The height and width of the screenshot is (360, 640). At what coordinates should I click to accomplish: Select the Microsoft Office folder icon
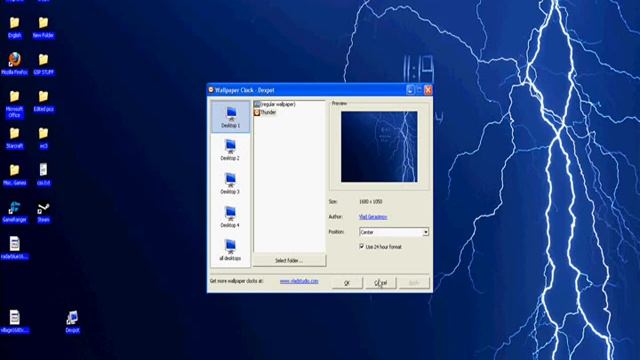click(15, 104)
